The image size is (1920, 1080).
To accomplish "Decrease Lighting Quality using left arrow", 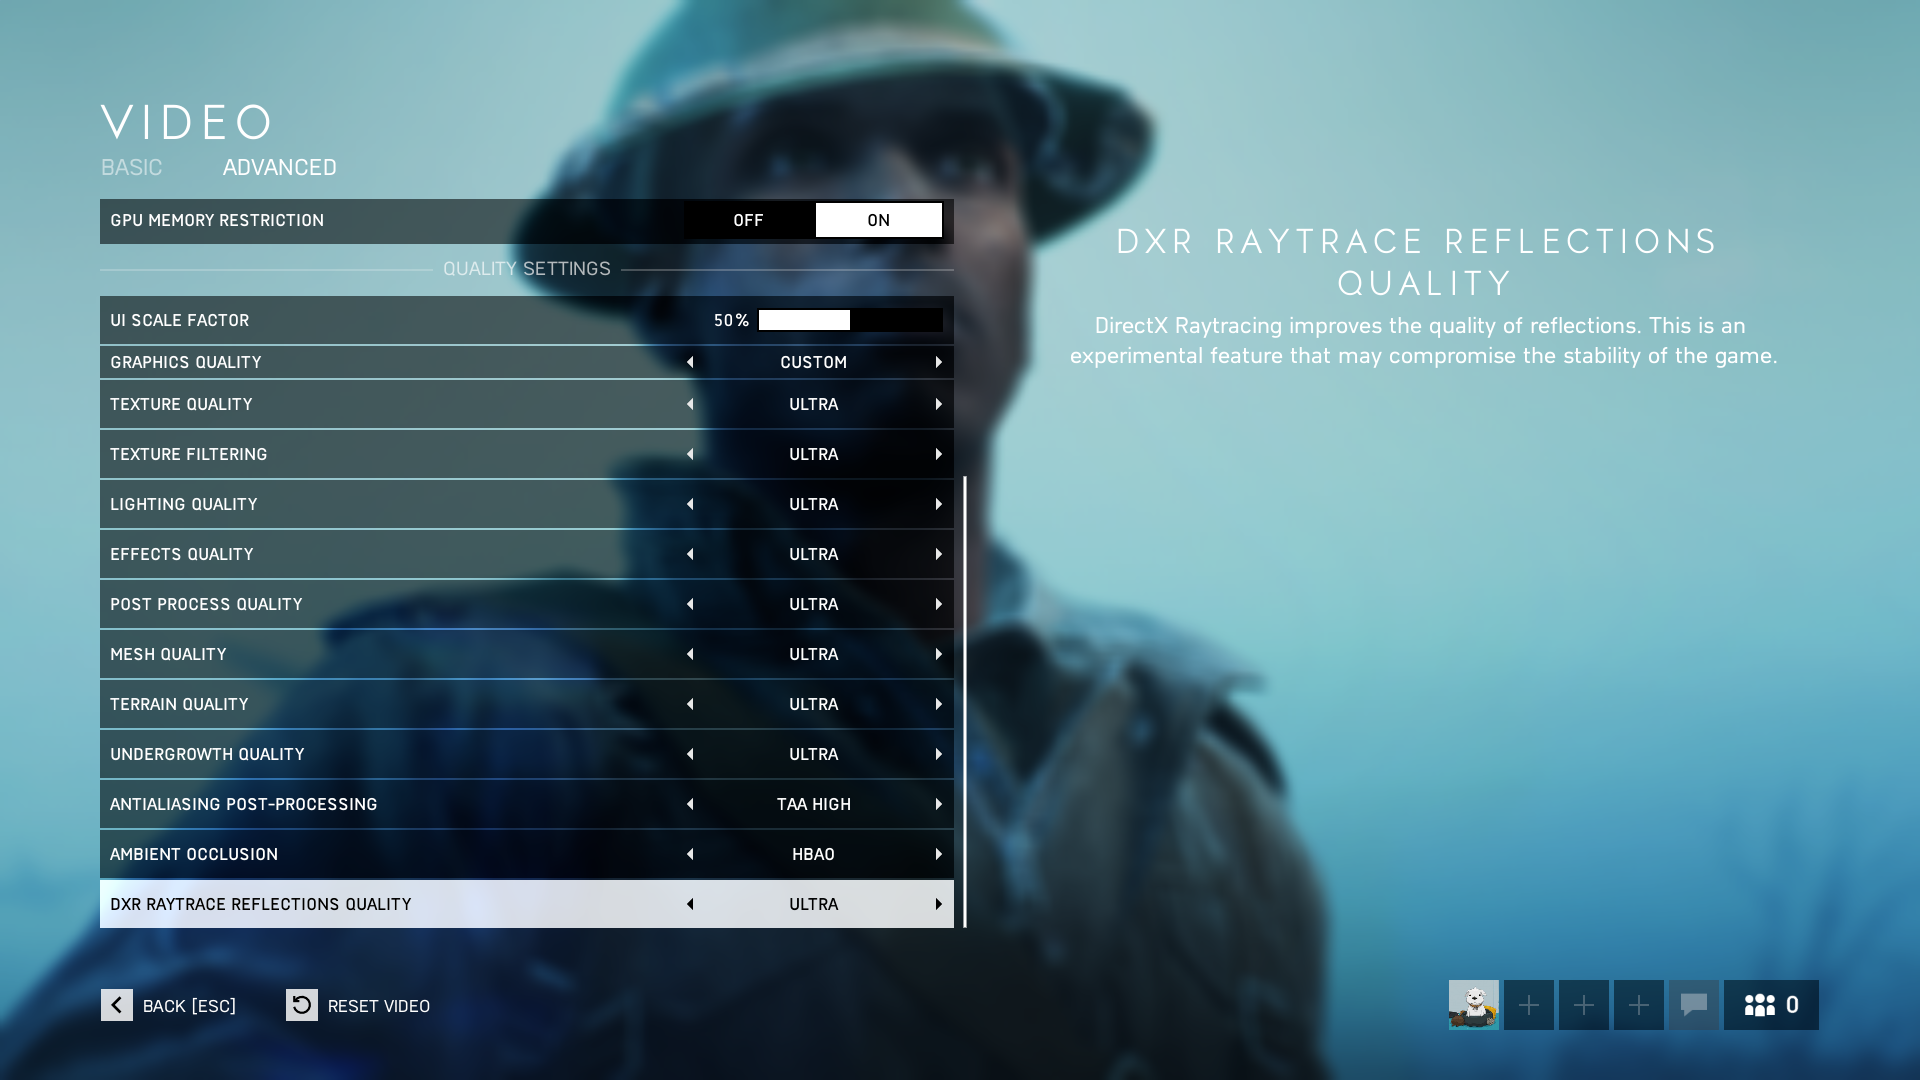I will coord(690,504).
